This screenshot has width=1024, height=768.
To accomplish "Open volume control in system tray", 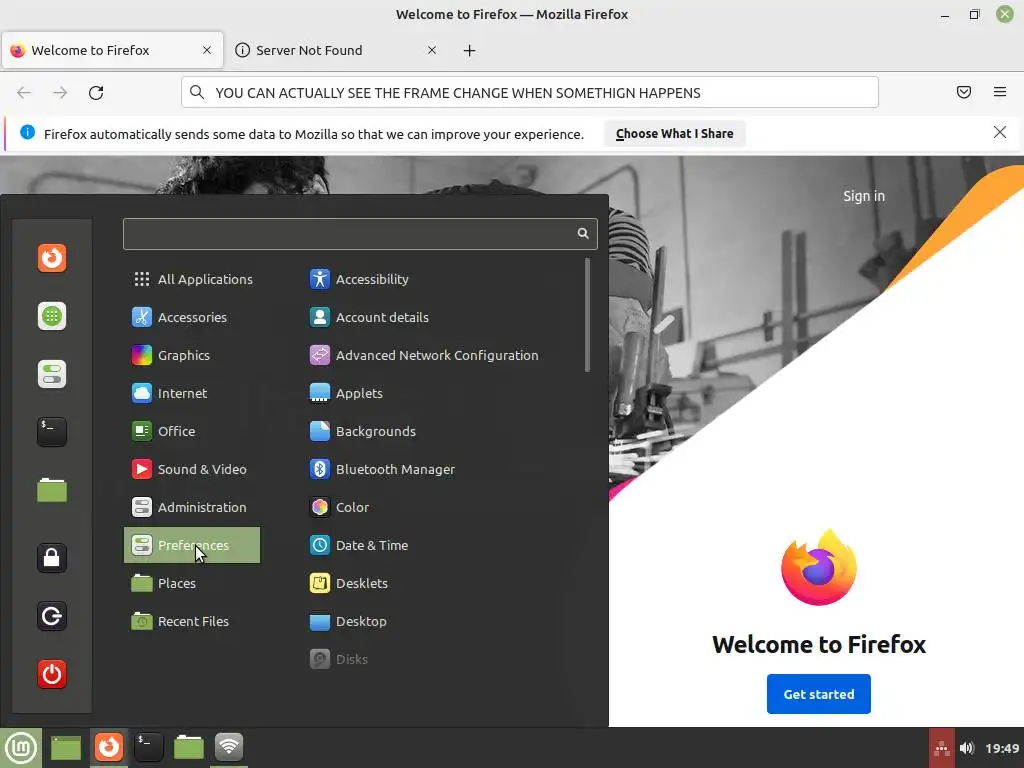I will 967,748.
